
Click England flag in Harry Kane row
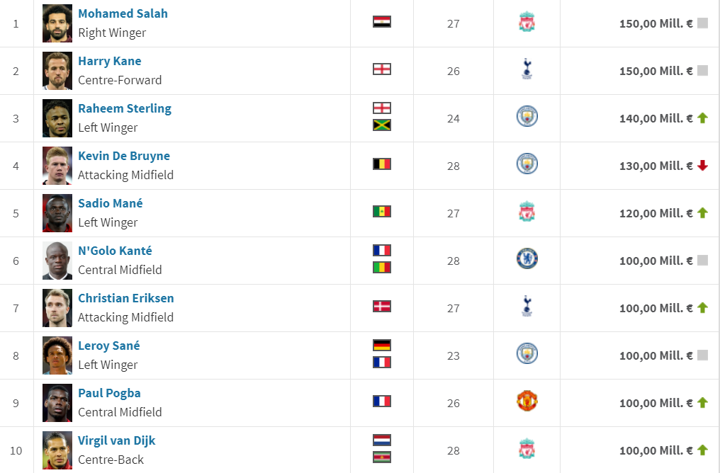point(381,69)
